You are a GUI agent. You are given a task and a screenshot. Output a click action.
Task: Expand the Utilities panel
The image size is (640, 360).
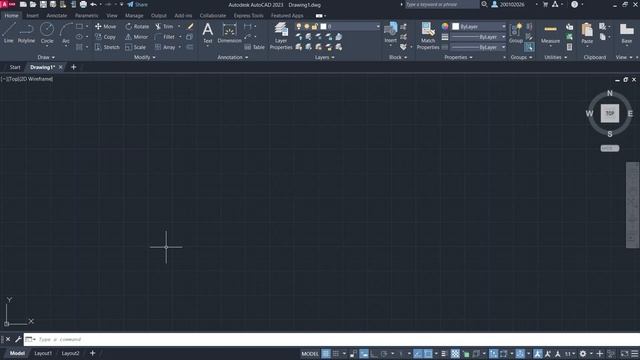tap(556, 58)
